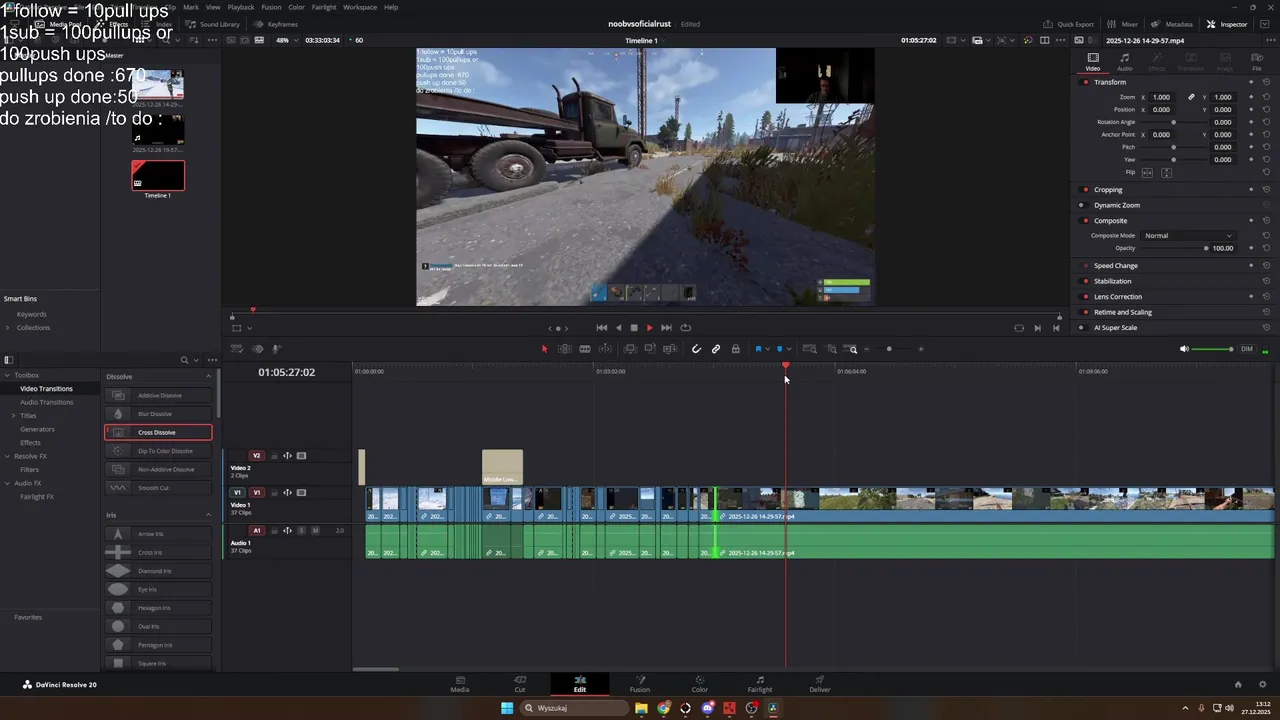Viewport: 1280px width, 720px height.
Task: Jump to the first frame
Action: pyautogui.click(x=601, y=328)
